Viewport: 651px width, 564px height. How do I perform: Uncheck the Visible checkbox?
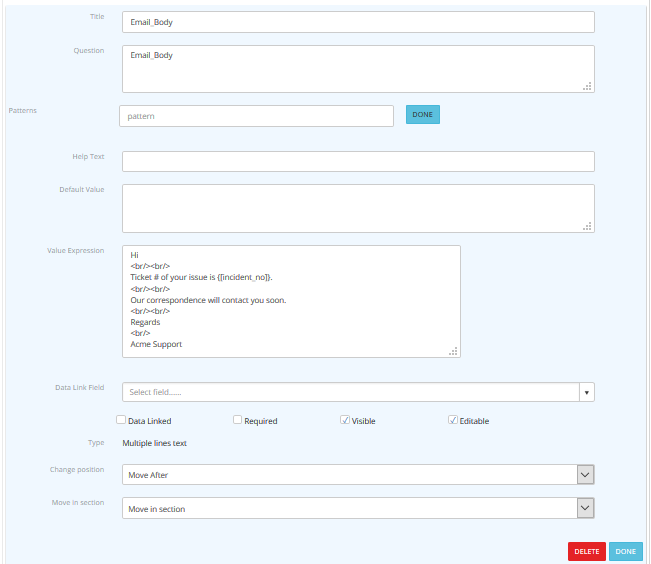click(345, 420)
